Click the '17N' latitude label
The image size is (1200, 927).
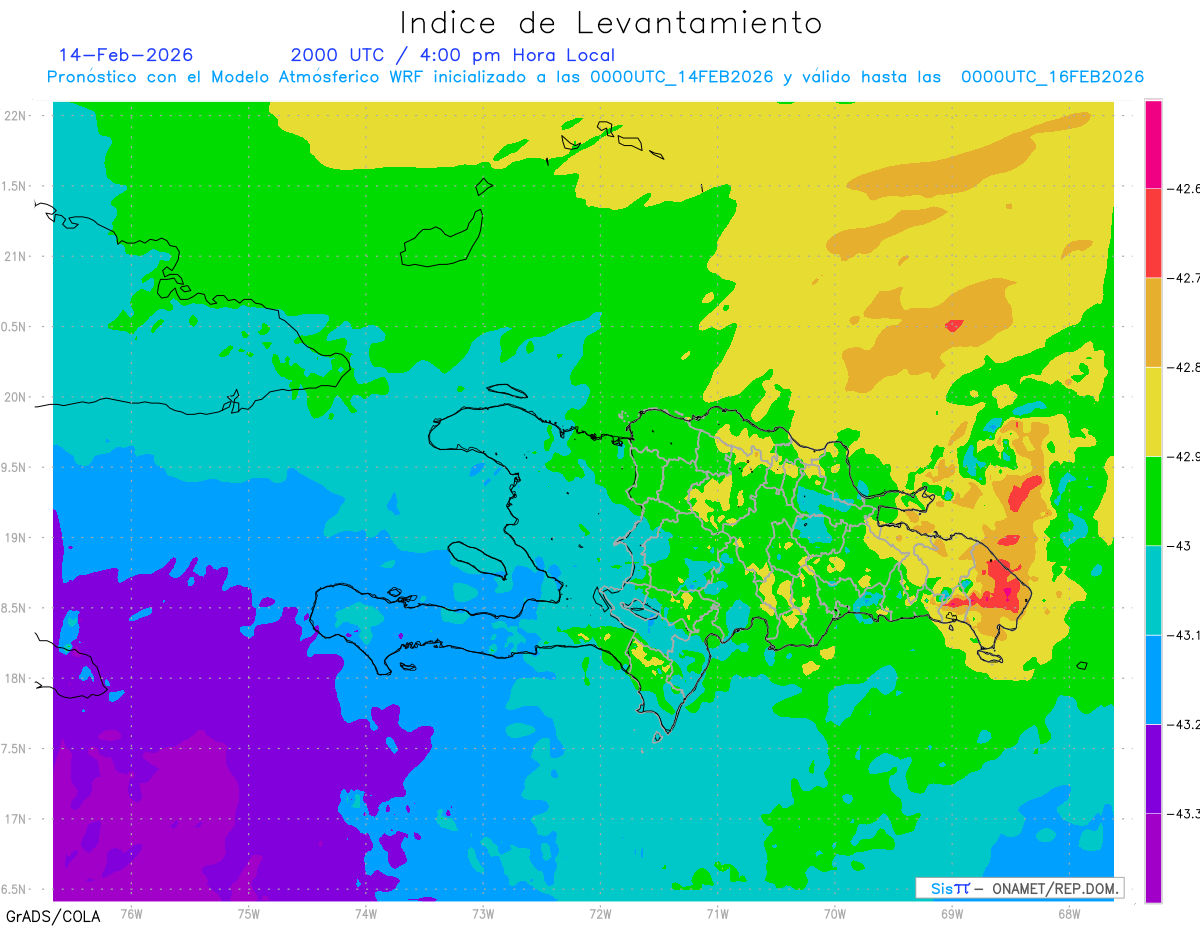[15, 819]
